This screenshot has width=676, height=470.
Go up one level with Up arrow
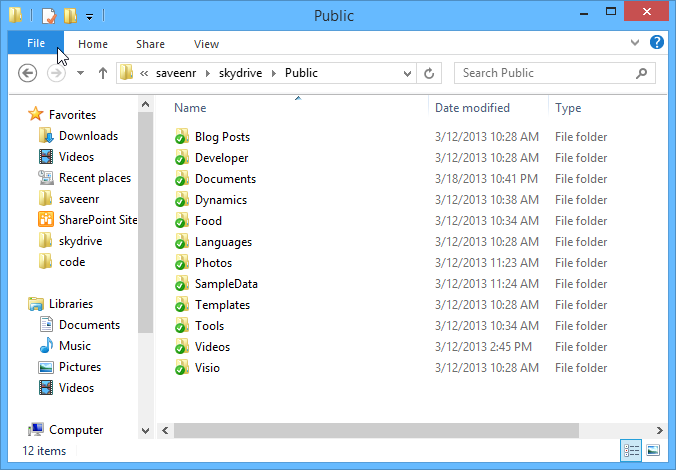(102, 73)
